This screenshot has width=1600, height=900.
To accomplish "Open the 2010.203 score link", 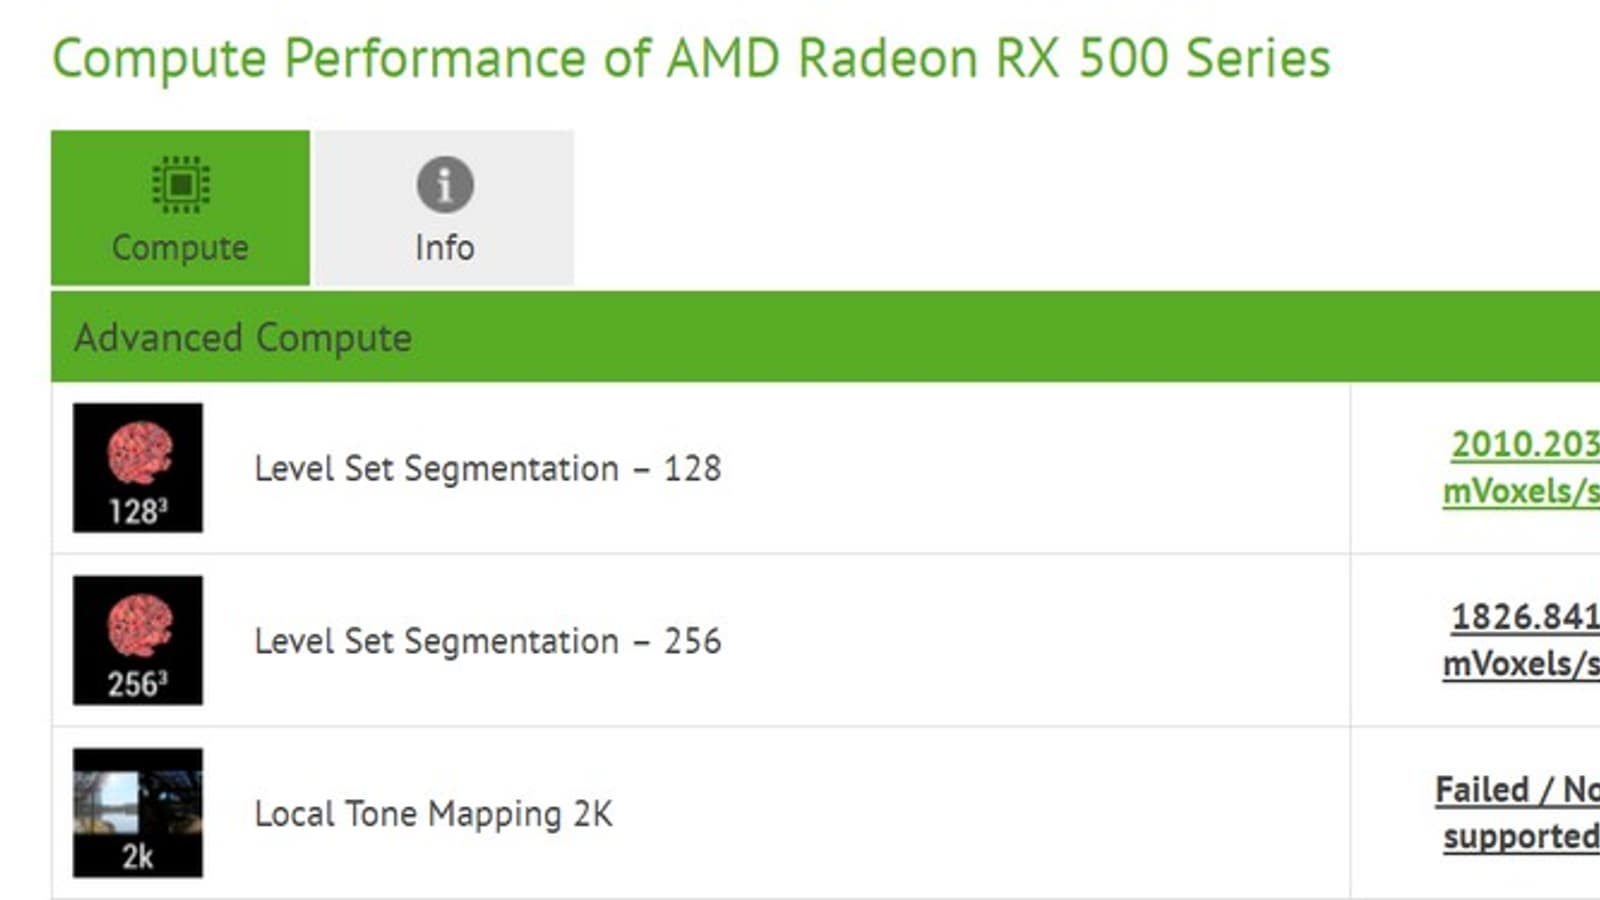I will [x=1524, y=444].
